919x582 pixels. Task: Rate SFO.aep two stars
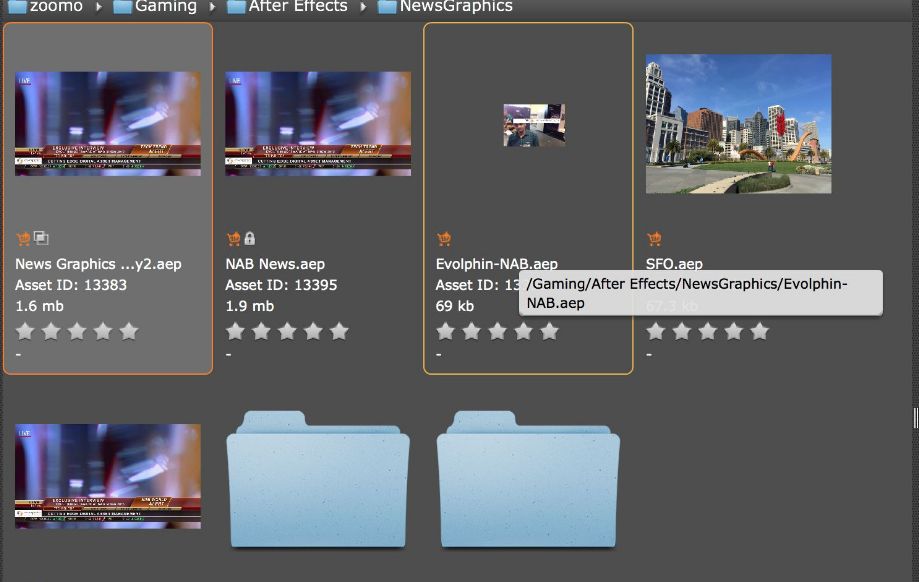pyautogui.click(x=682, y=332)
